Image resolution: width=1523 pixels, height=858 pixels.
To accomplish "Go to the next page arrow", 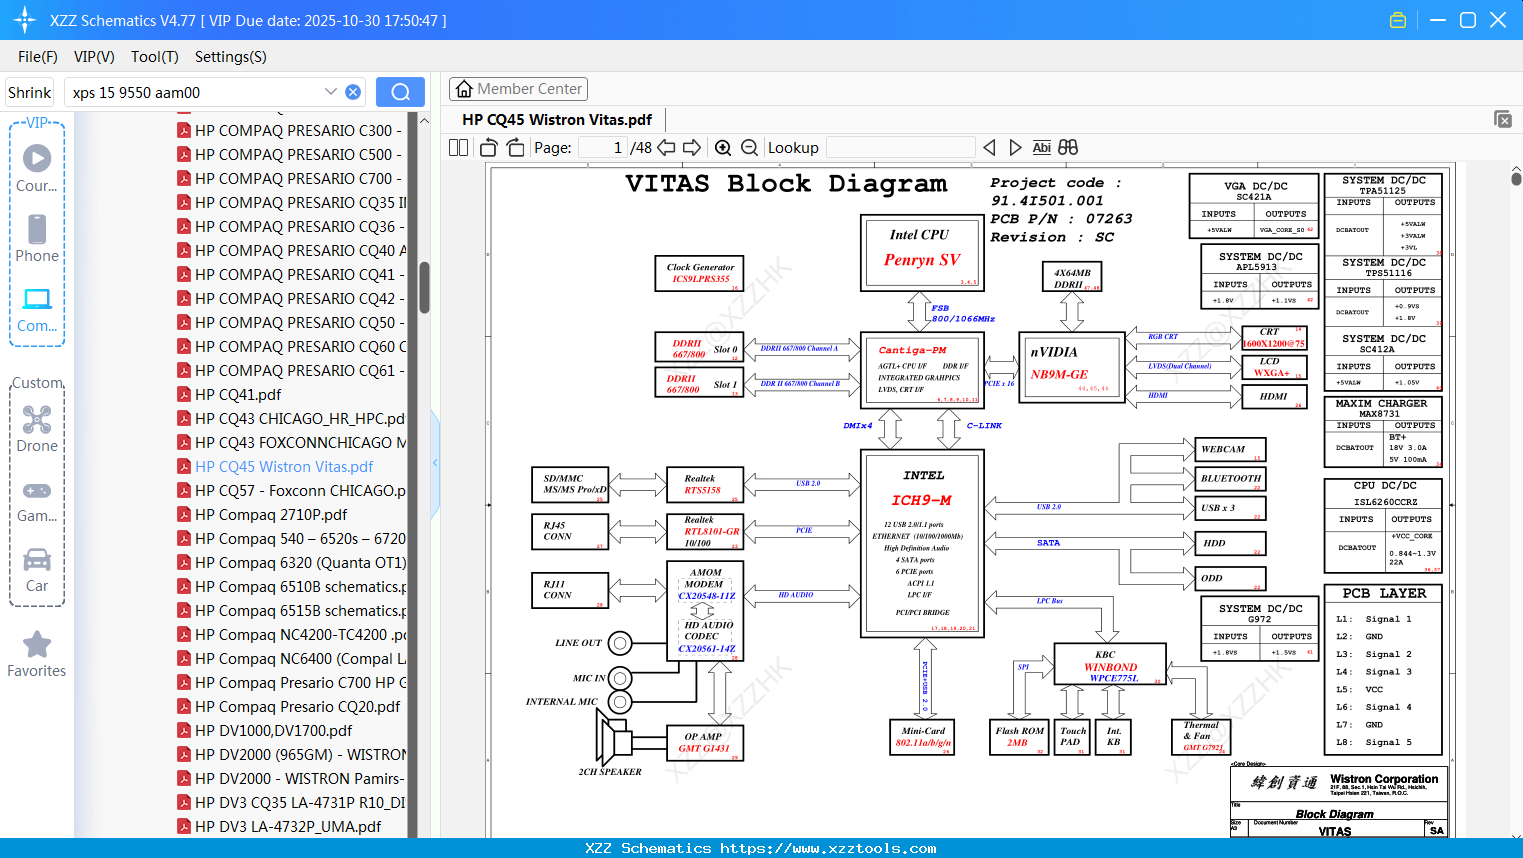I will (x=692, y=148).
